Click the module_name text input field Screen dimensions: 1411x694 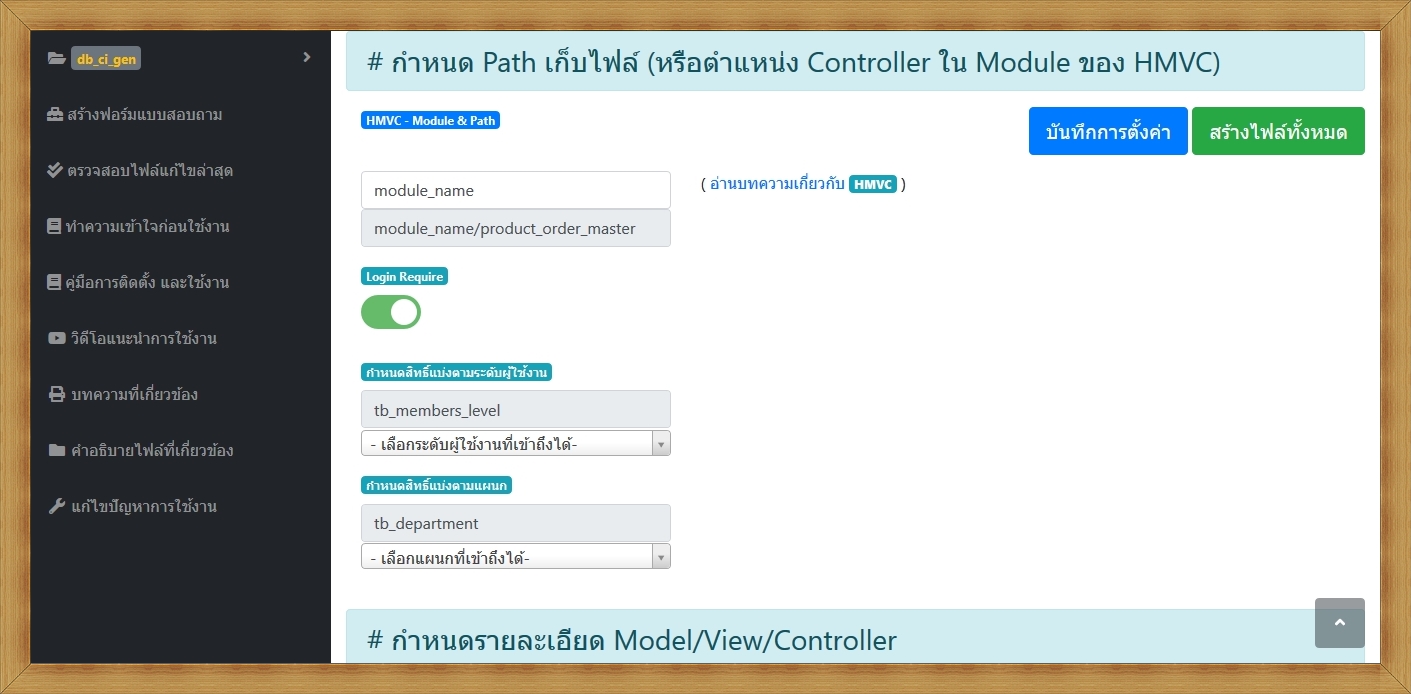click(515, 190)
